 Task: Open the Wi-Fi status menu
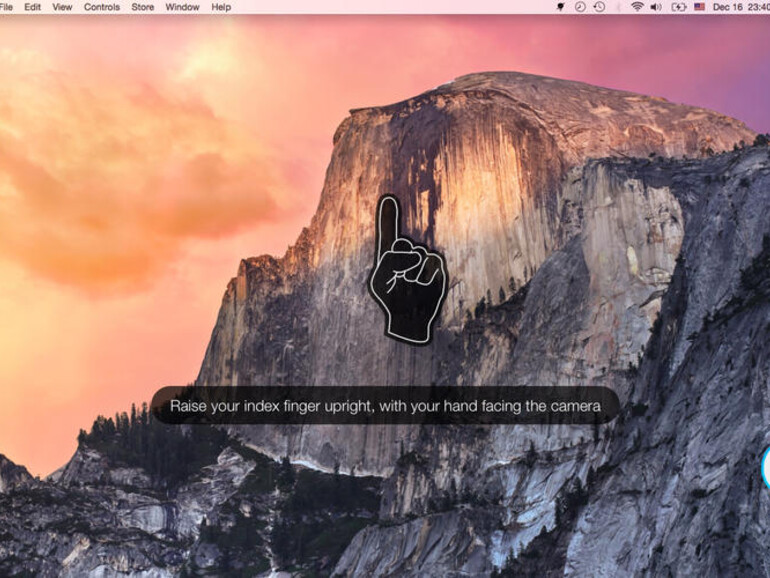point(637,7)
